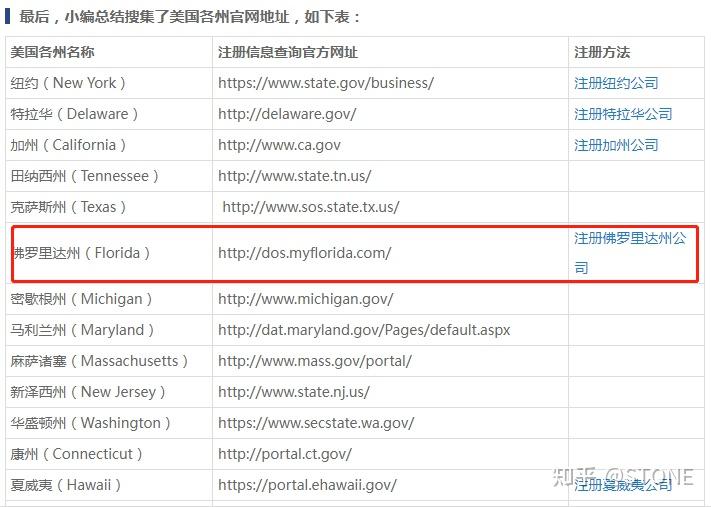Open the 注册加州公司 link

[616, 145]
